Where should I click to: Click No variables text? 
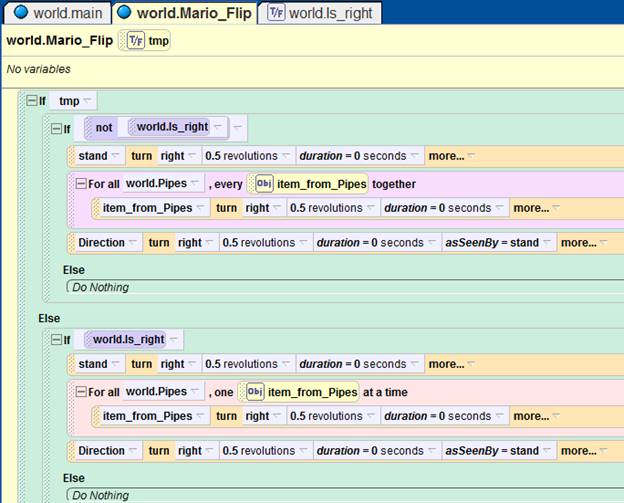click(39, 69)
